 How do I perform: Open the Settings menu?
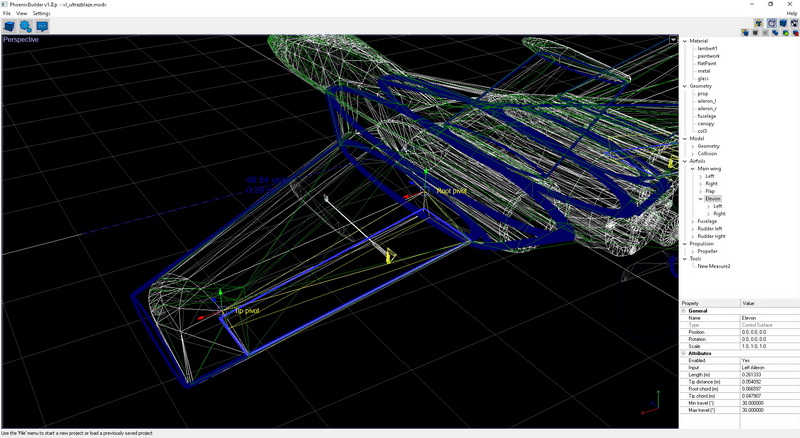click(41, 13)
